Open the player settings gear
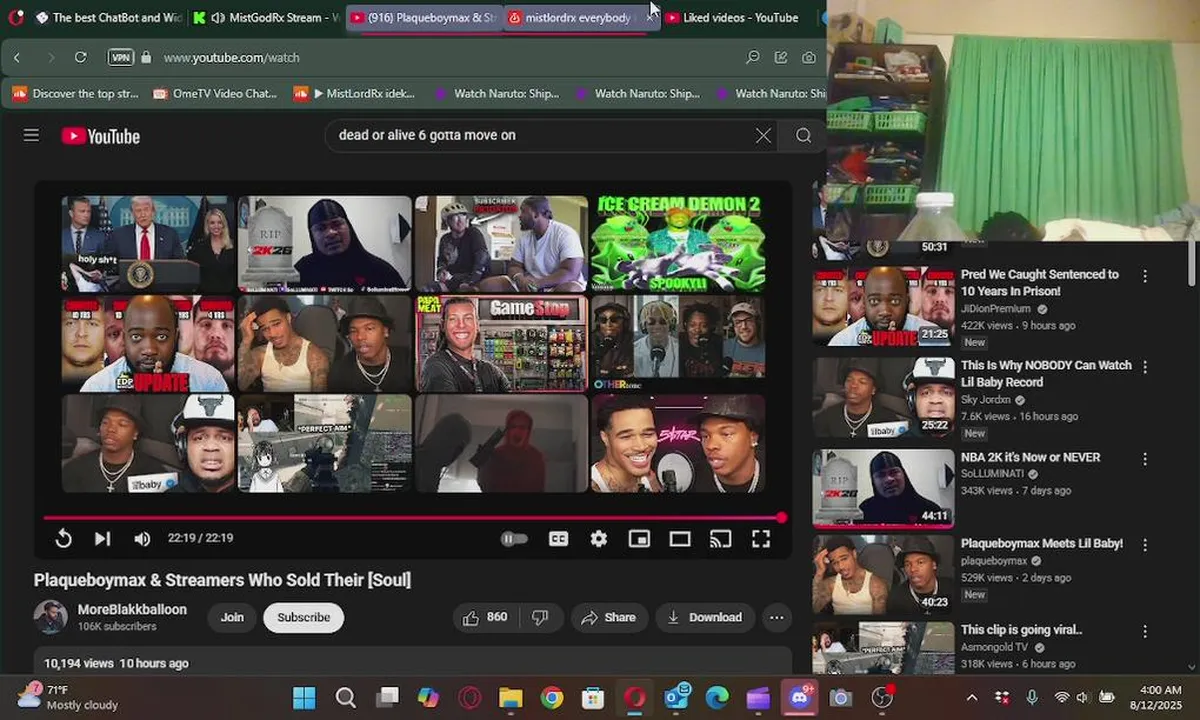This screenshot has width=1200, height=720. pos(598,539)
